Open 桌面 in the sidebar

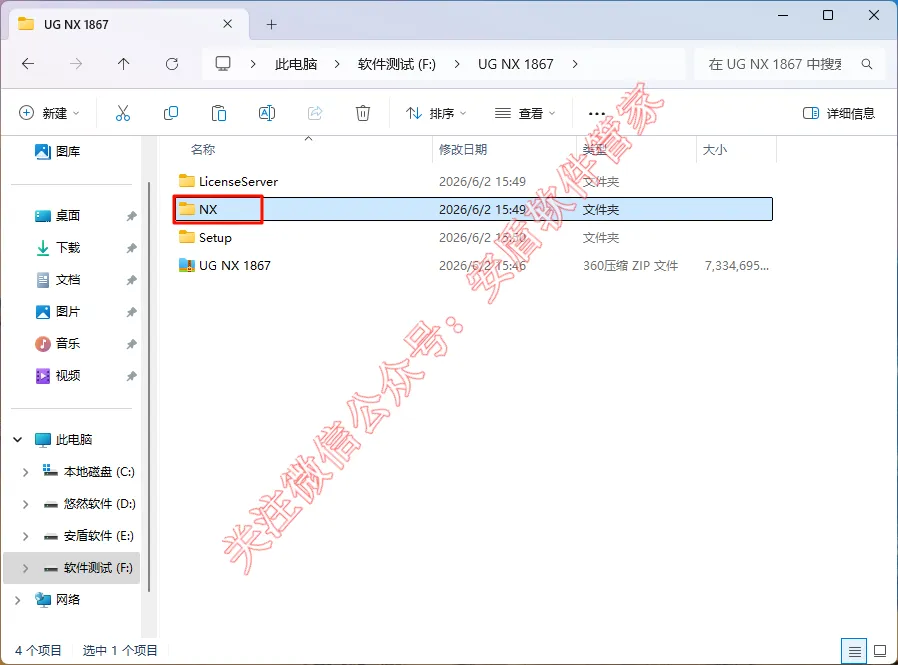click(57, 216)
